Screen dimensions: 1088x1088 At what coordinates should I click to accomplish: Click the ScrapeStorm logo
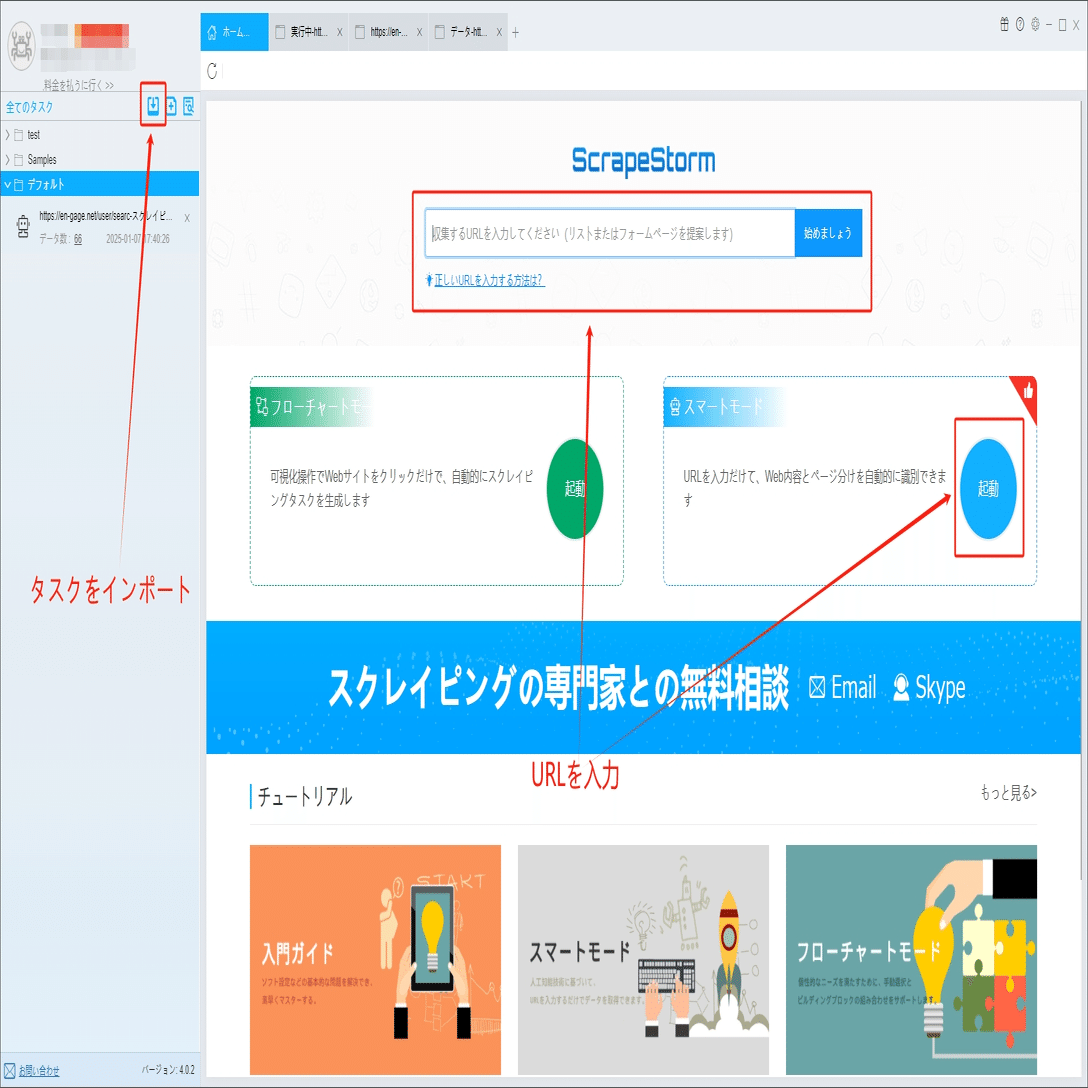click(643, 160)
